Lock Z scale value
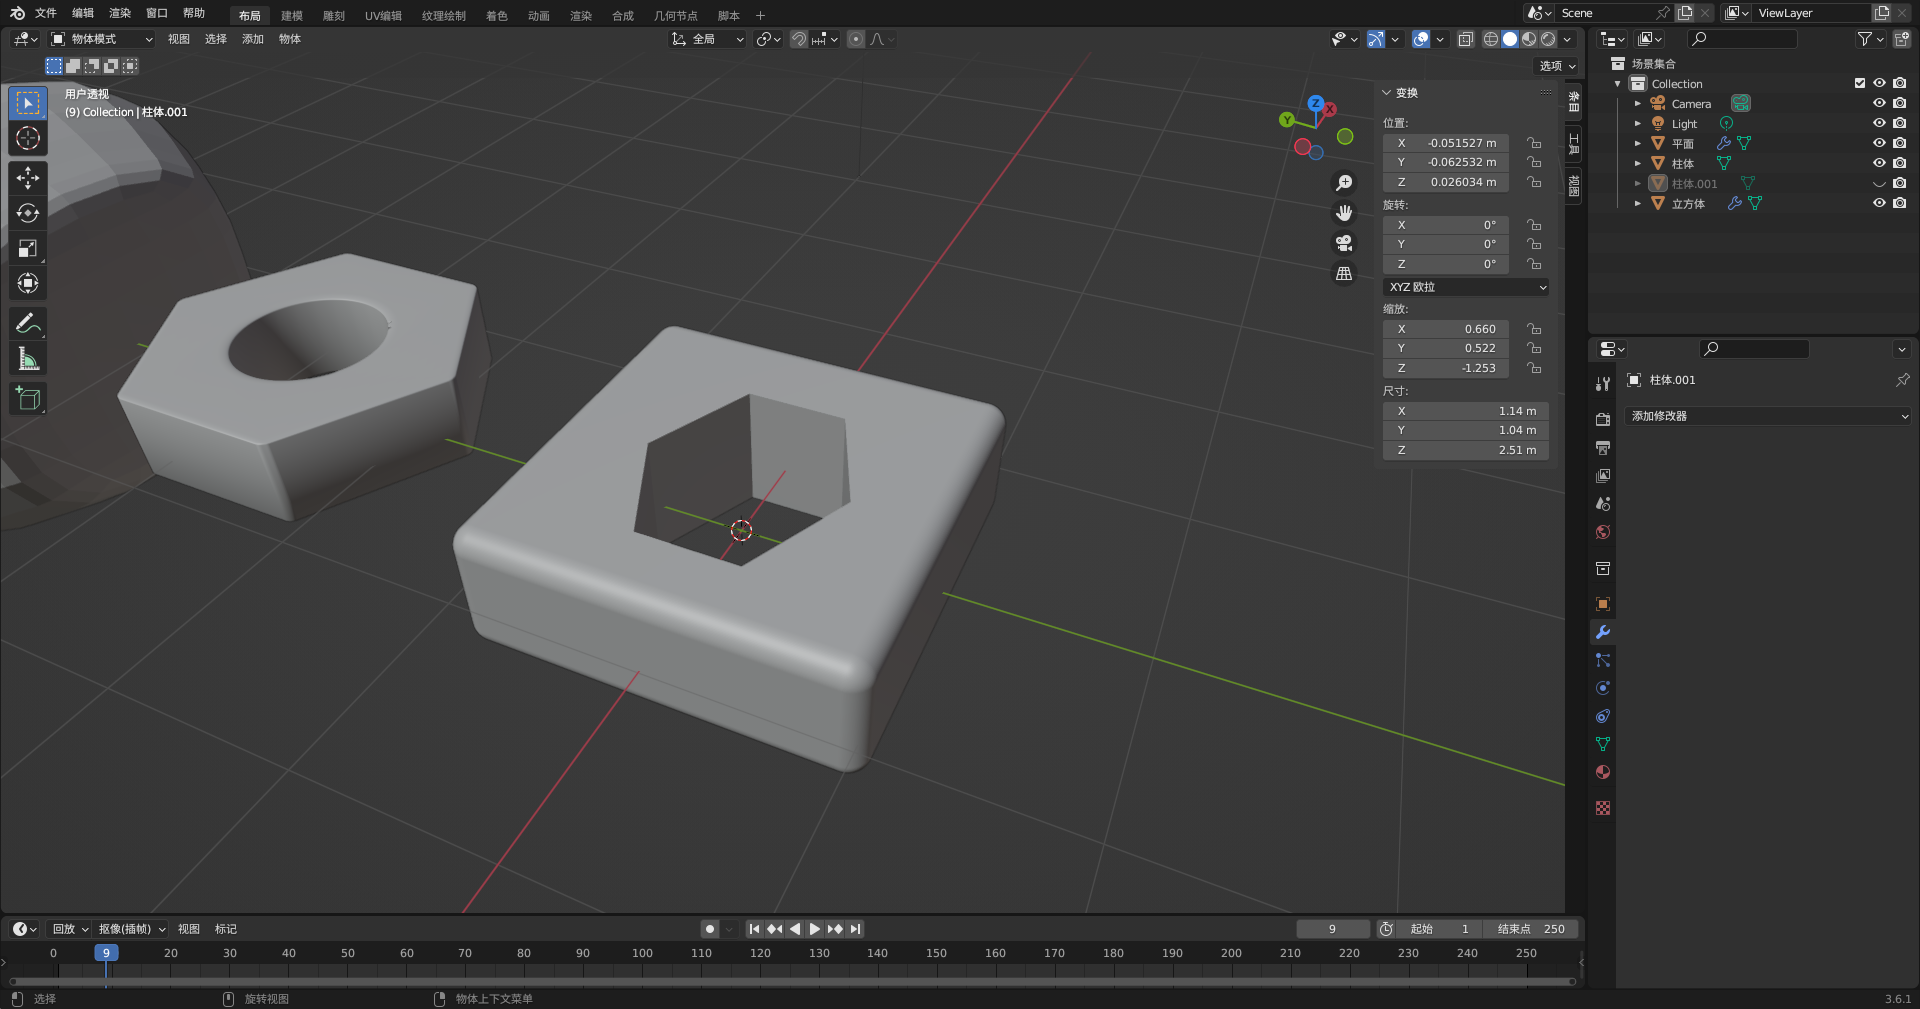Screen dimensions: 1920x1009 point(1534,368)
